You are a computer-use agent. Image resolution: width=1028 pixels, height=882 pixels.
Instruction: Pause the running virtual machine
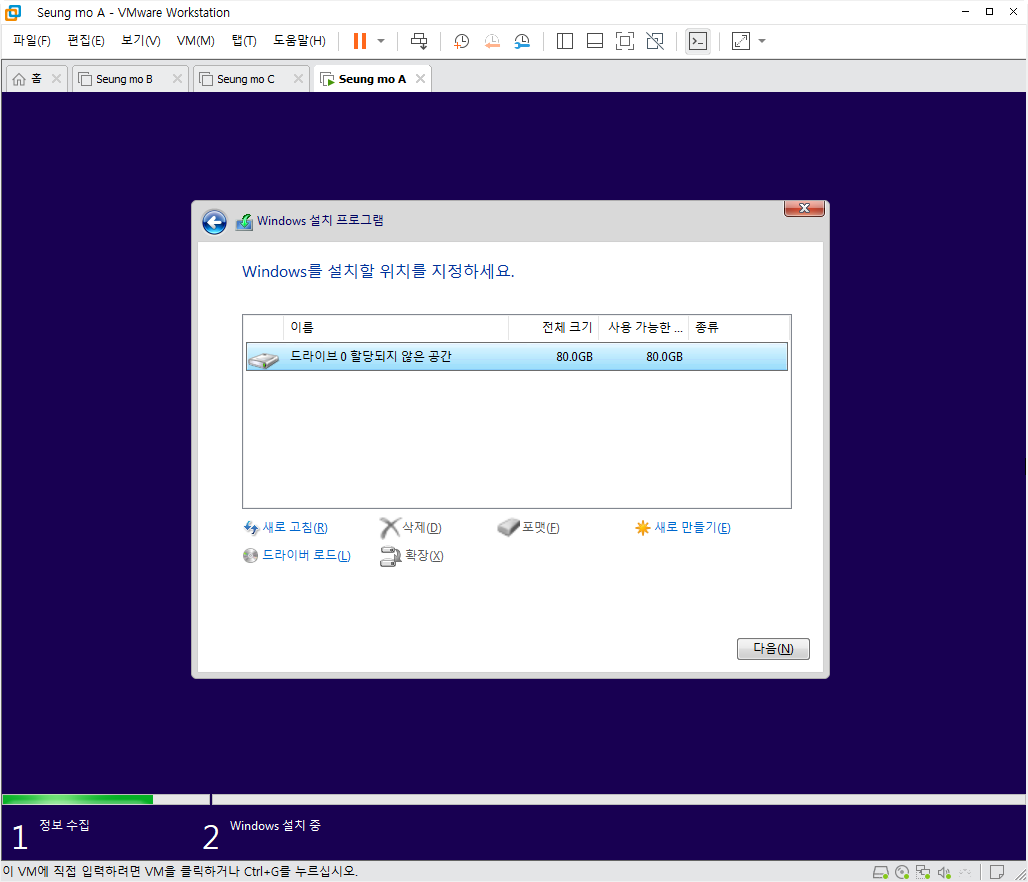(359, 41)
